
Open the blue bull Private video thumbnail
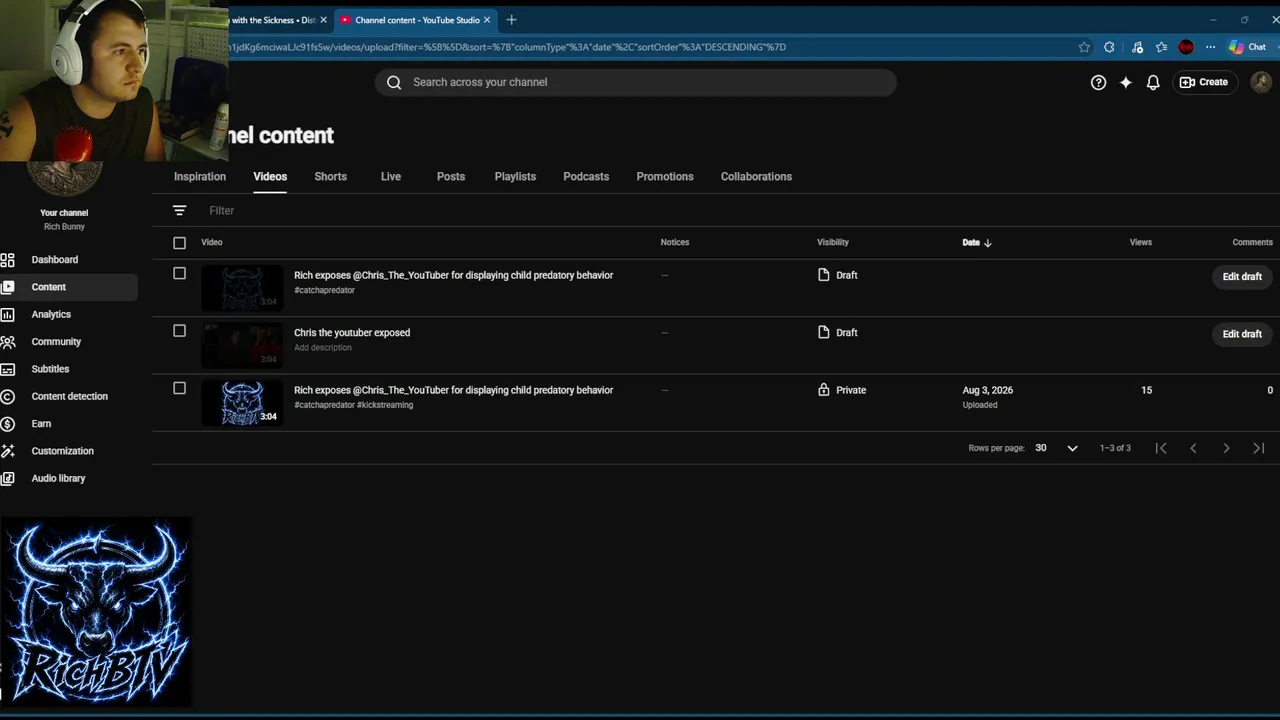[242, 403]
